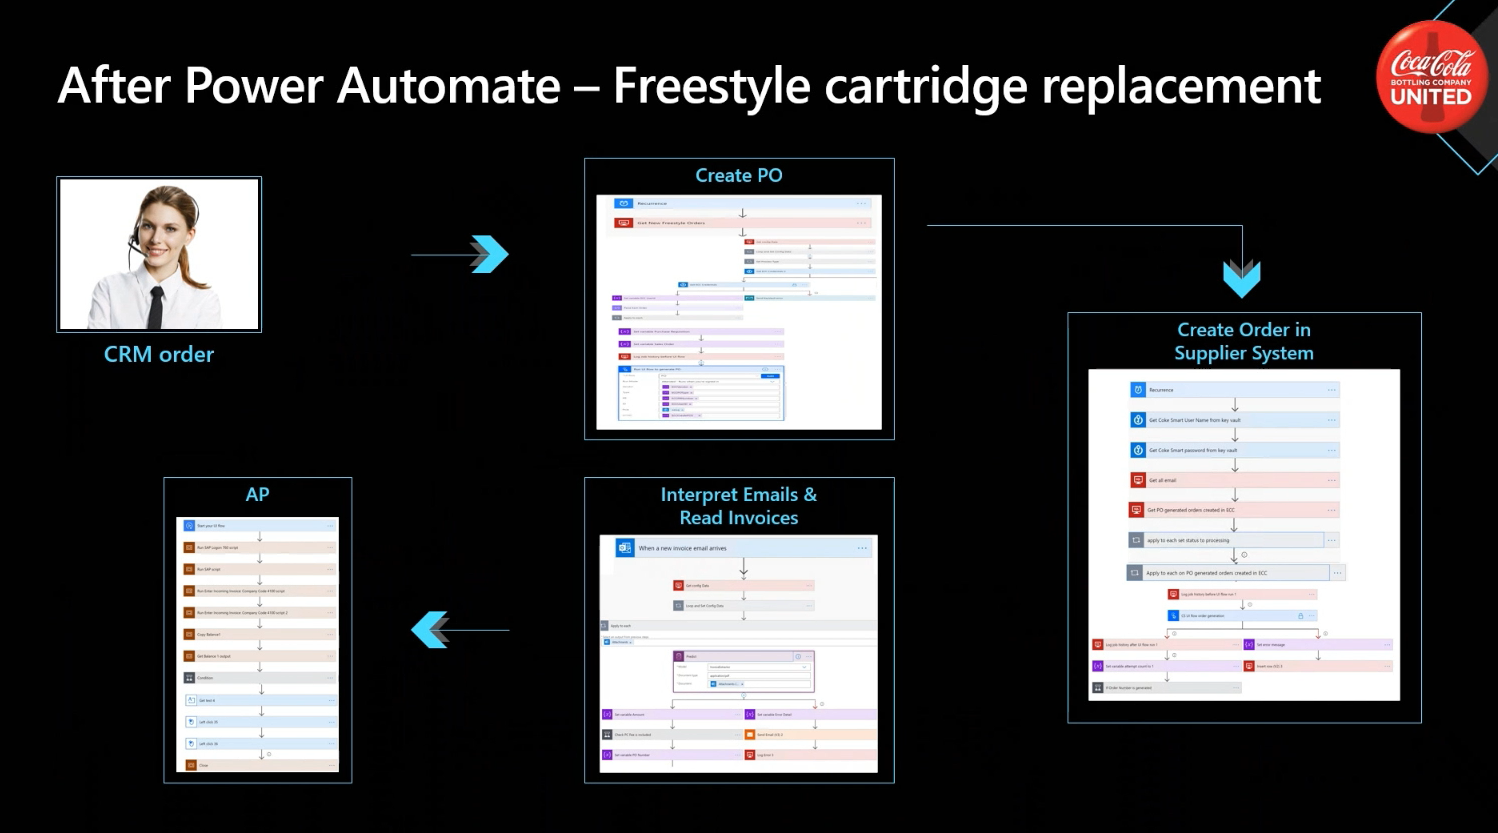
Task: Click the CRM order agent photo
Action: (159, 254)
